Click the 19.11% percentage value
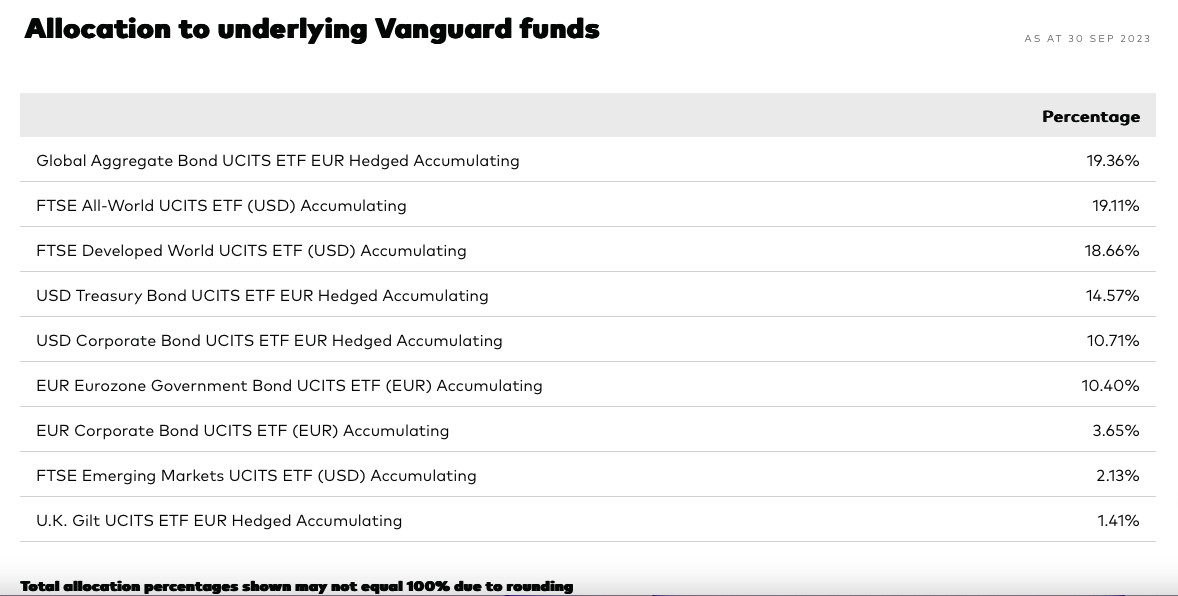Image resolution: width=1178 pixels, height=596 pixels. [1116, 205]
